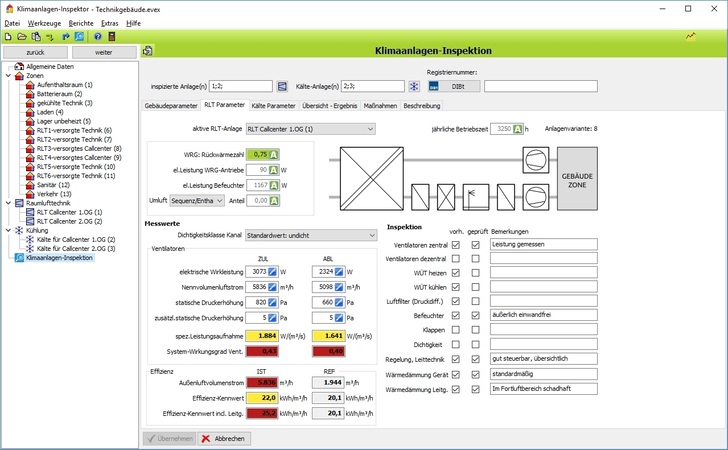This screenshot has height=450, width=728.
Task: Click the weiter button
Action: coord(104,50)
